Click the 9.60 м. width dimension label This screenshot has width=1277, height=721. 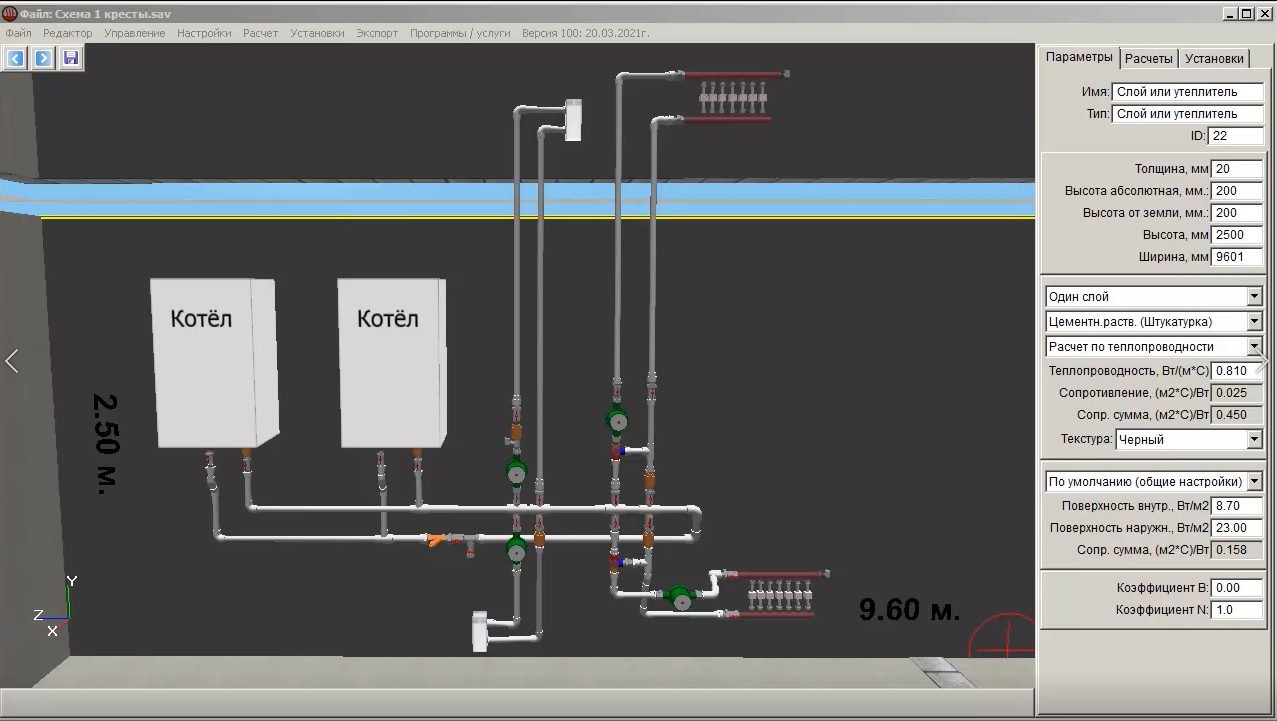(x=909, y=609)
